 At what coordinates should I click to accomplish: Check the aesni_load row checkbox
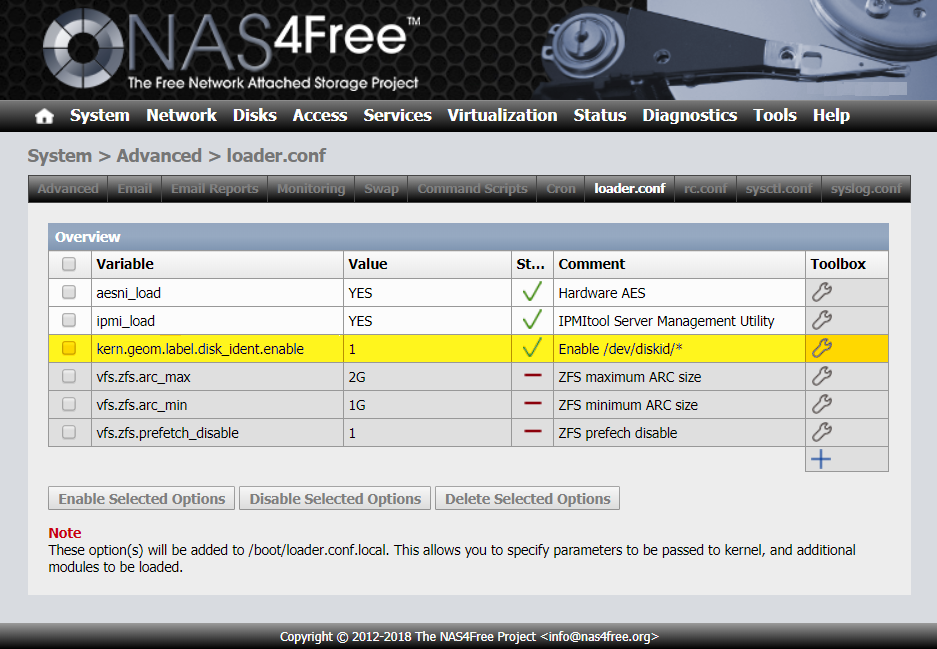69,293
